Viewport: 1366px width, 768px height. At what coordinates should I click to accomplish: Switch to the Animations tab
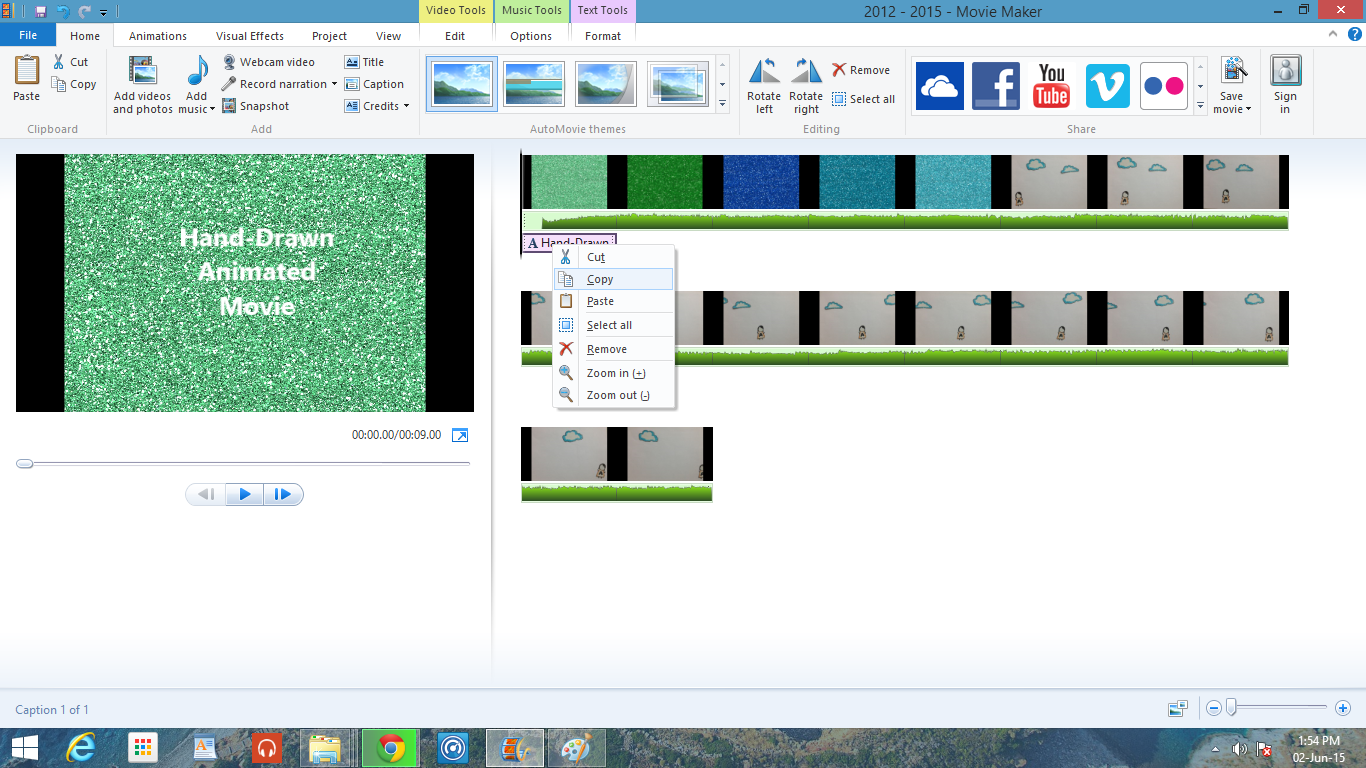[158, 36]
